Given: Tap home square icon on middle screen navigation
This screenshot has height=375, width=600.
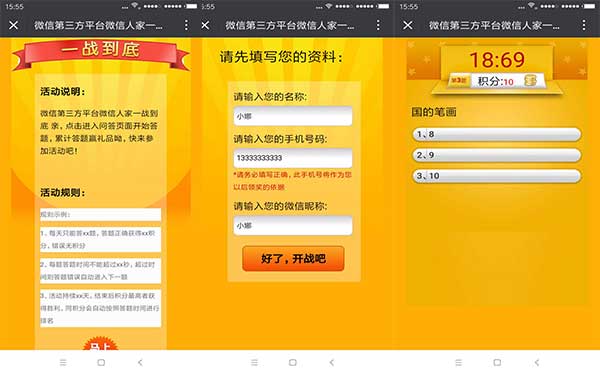Looking at the screenshot, I should coord(293,362).
